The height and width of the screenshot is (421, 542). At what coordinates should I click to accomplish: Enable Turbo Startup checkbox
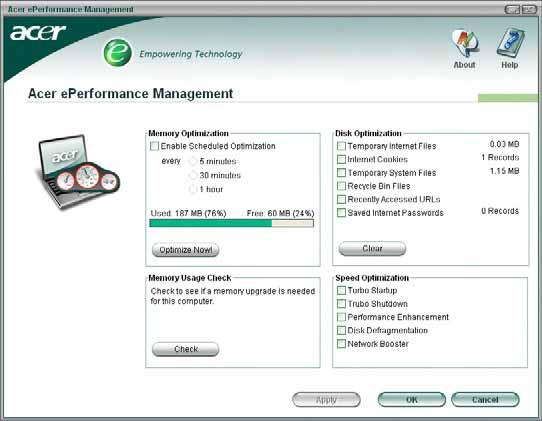click(341, 290)
